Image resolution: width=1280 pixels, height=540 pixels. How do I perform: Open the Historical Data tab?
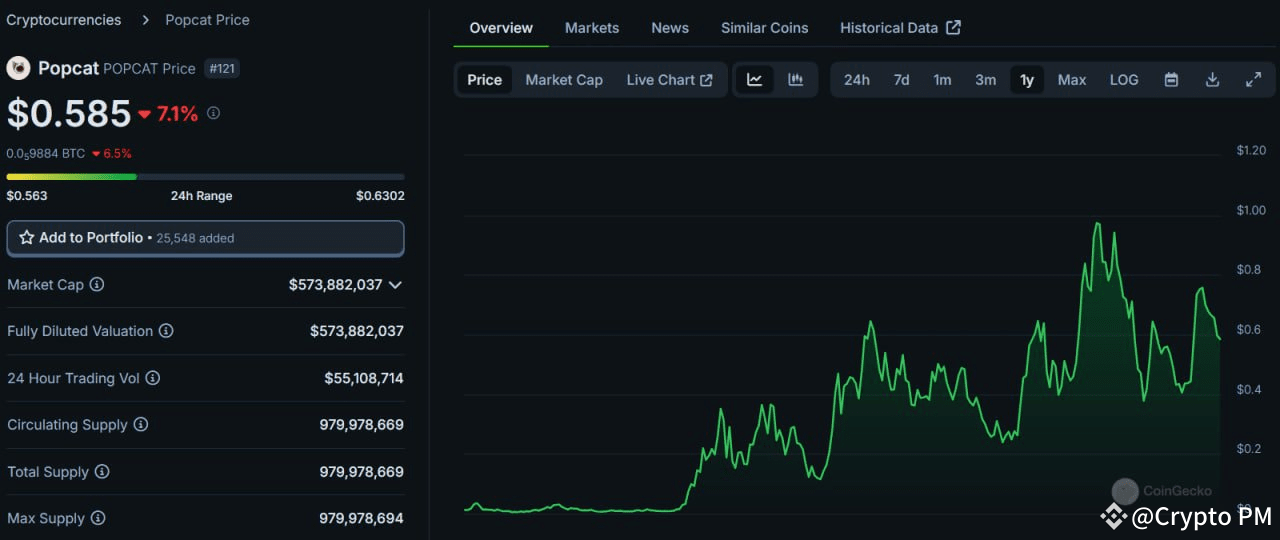pyautogui.click(x=900, y=28)
